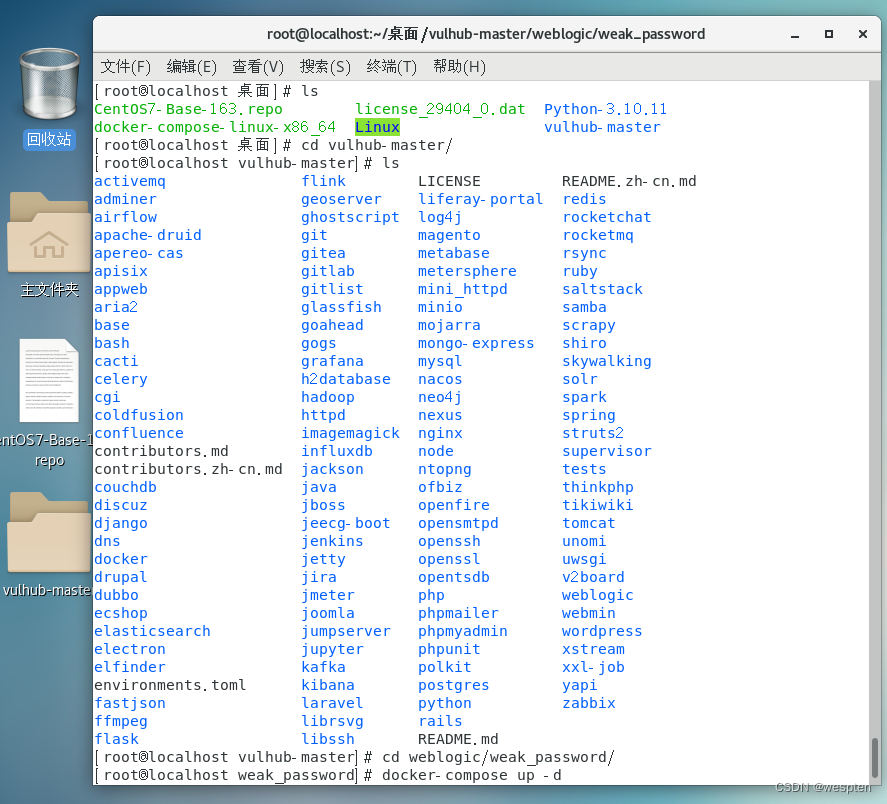The width and height of the screenshot is (887, 804).
Task: Click the apache-druid directory name
Action: click(148, 235)
